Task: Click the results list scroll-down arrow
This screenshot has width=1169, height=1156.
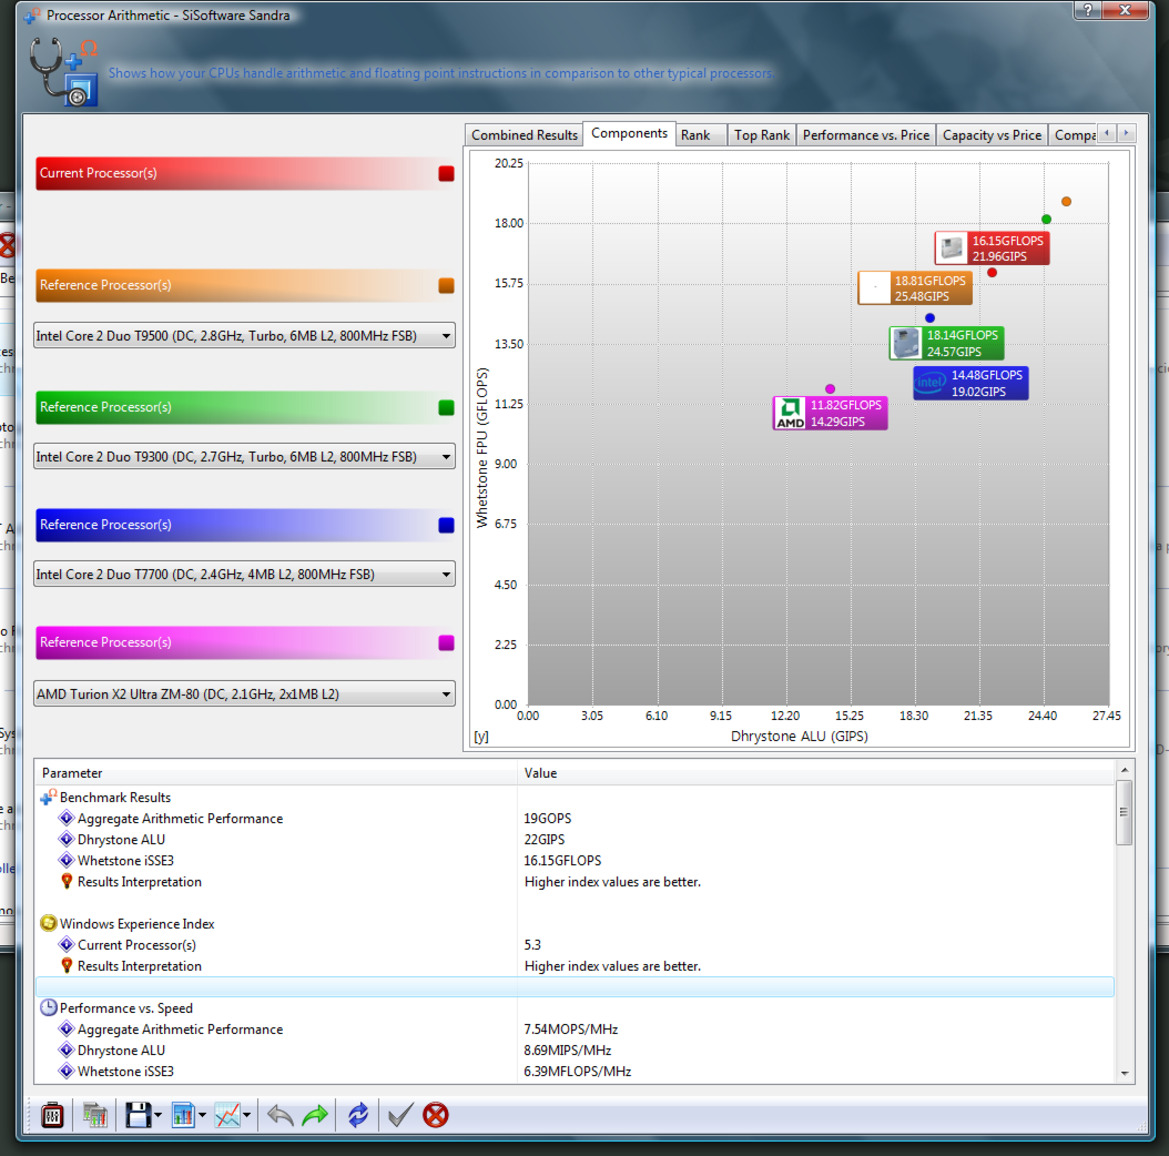Action: [x=1124, y=1073]
